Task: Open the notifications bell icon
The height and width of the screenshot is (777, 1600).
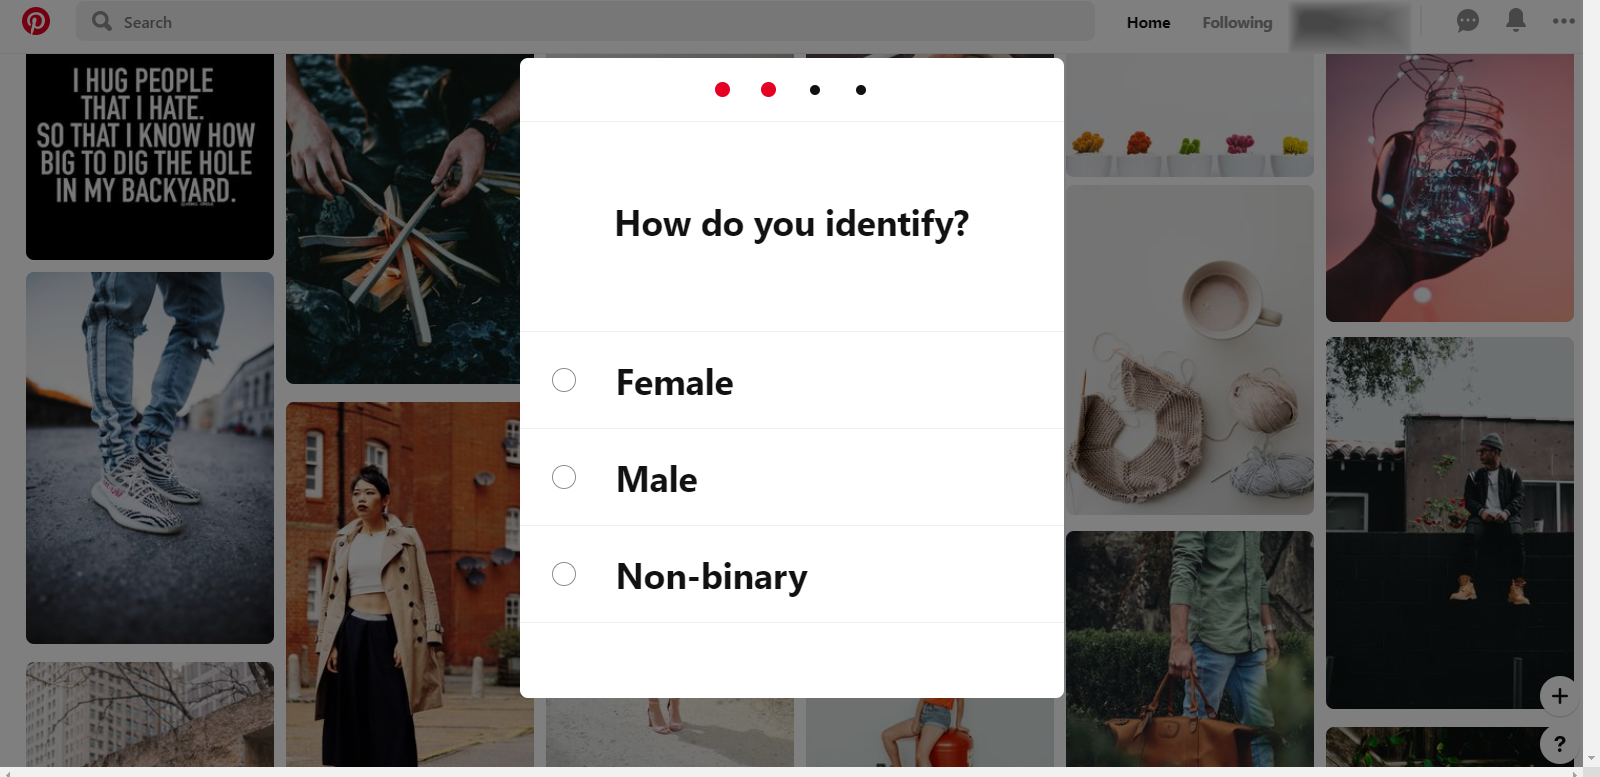Action: (x=1516, y=20)
